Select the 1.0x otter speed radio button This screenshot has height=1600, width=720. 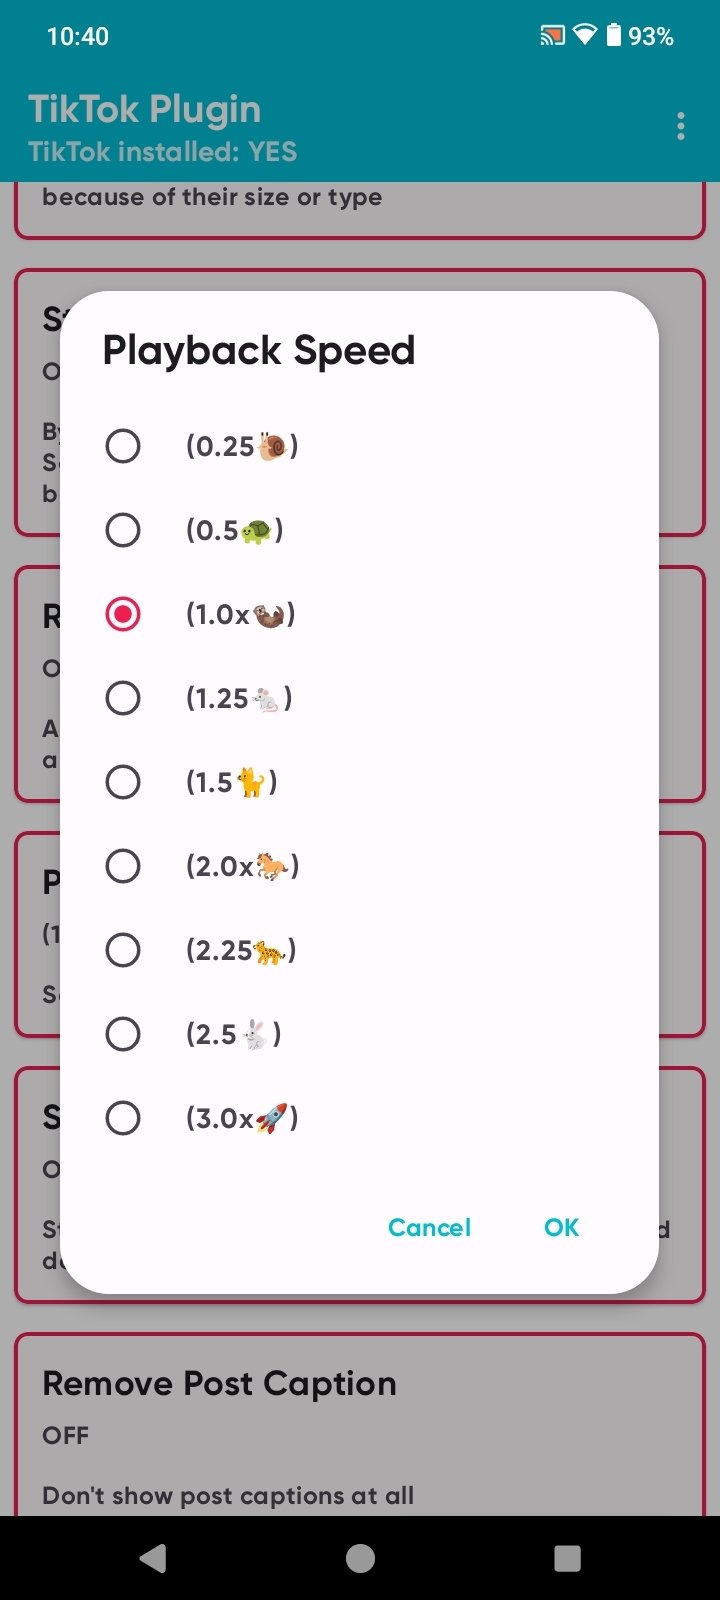123,614
